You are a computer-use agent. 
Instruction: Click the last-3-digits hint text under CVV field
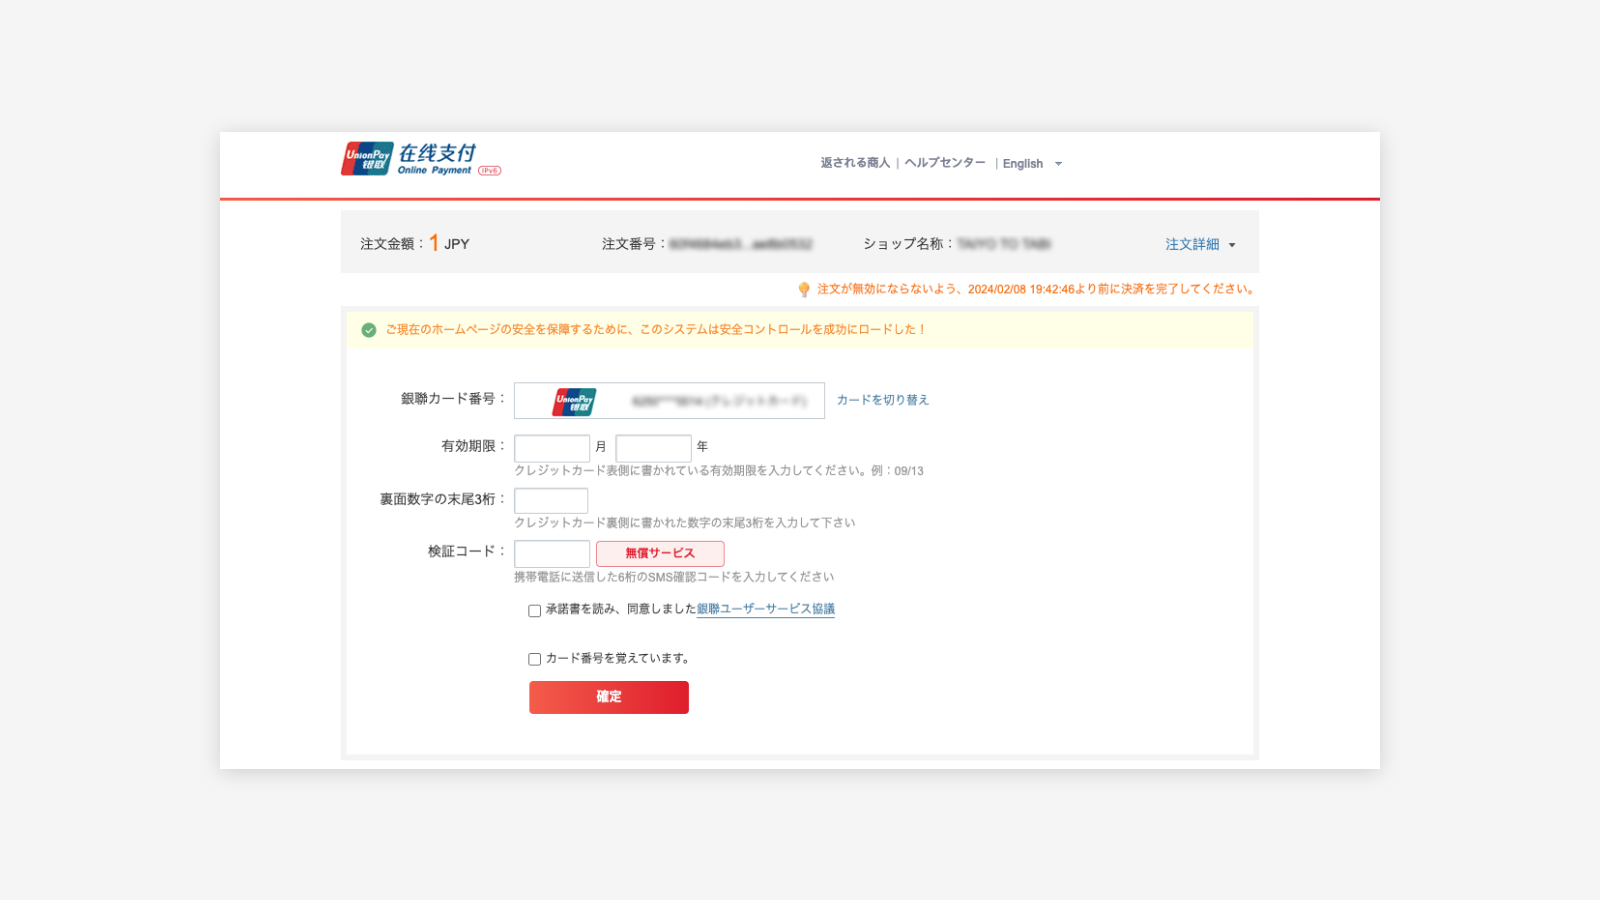click(x=685, y=523)
